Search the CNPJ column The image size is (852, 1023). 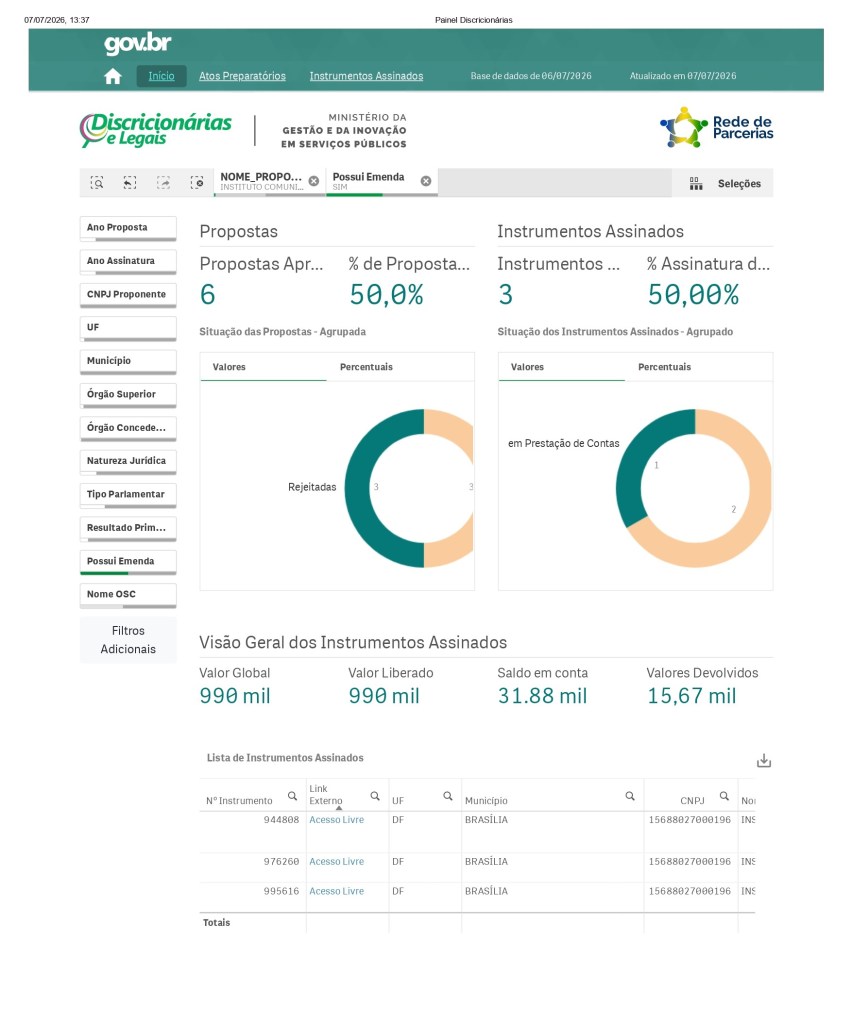(724, 796)
